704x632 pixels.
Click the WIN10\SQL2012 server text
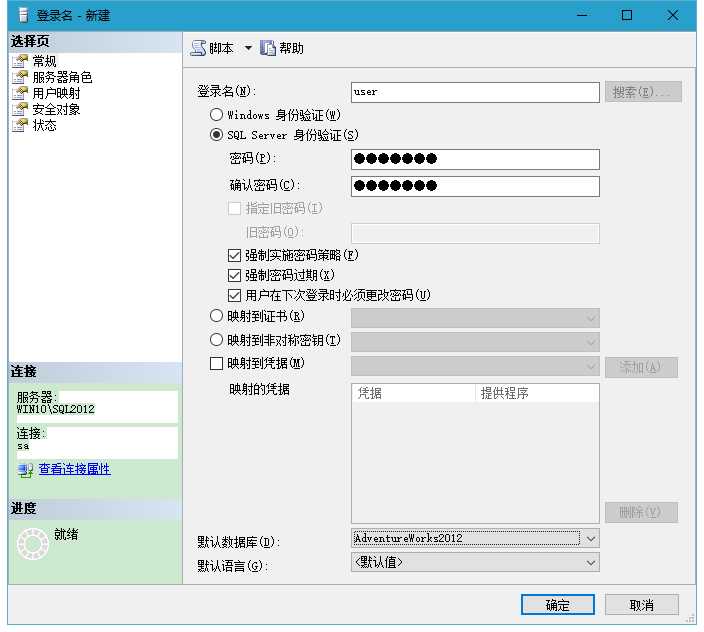tap(56, 409)
